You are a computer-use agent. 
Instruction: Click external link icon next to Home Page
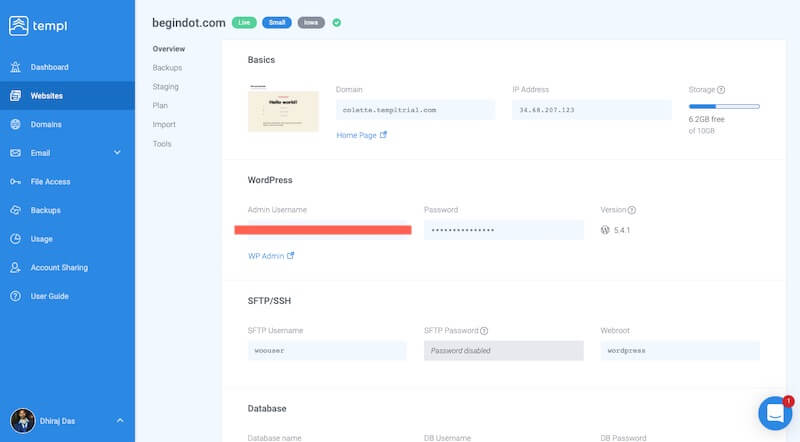click(383, 135)
